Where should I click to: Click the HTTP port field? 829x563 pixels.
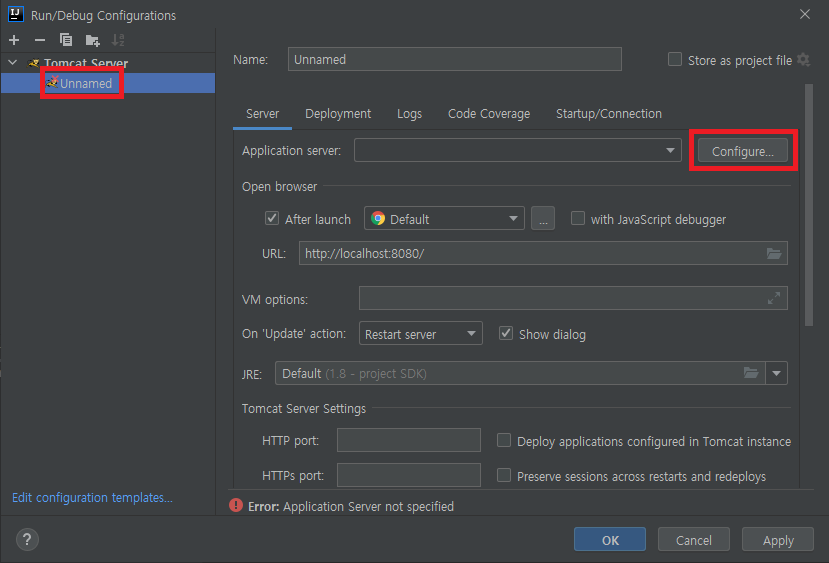pos(409,440)
